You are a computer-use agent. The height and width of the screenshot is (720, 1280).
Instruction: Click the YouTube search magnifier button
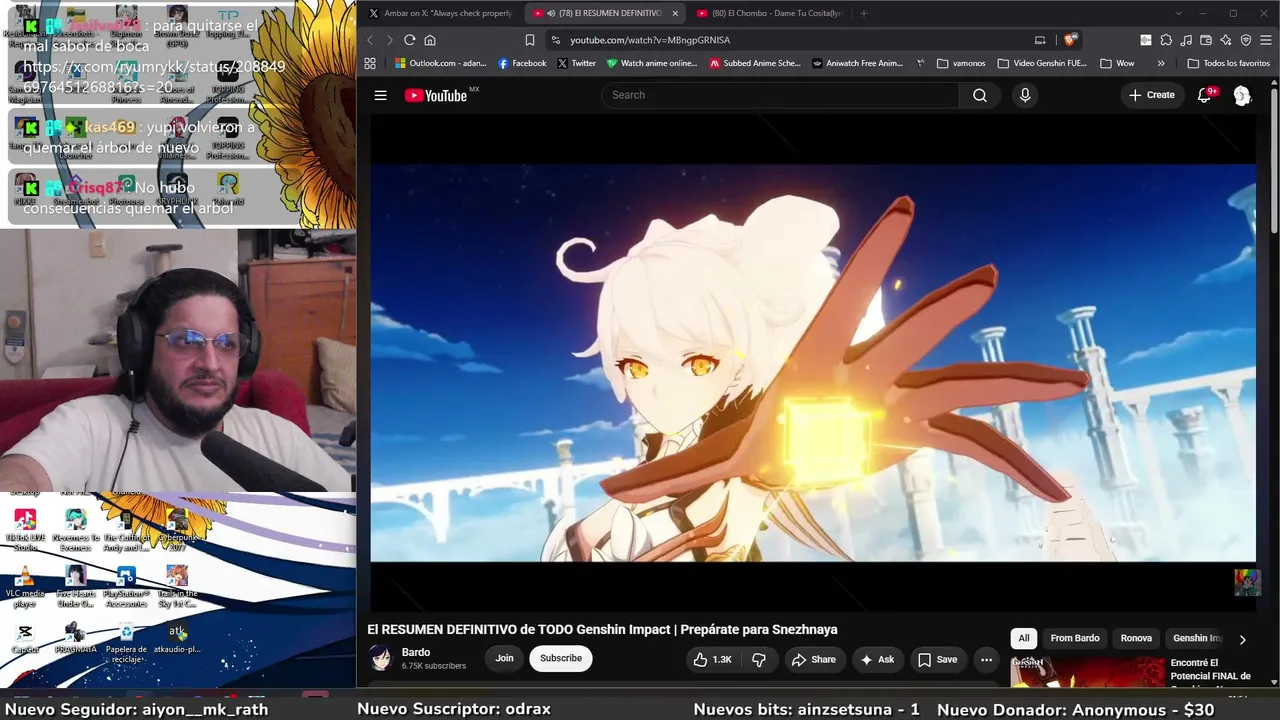click(980, 95)
